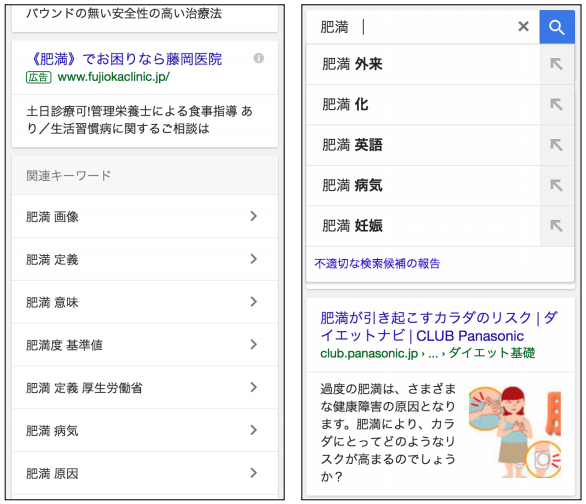Fill the query with the 肥満 外来 arrow icon
Screen dimensions: 586x504
click(556, 64)
